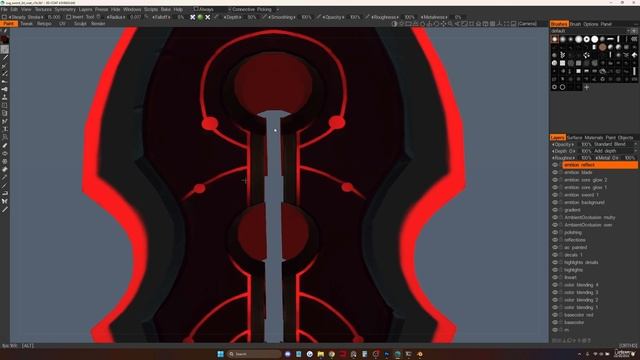Image resolution: width=640 pixels, height=360 pixels.
Task: Click the first white X icon left of the green sphere
Action: click(193, 17)
